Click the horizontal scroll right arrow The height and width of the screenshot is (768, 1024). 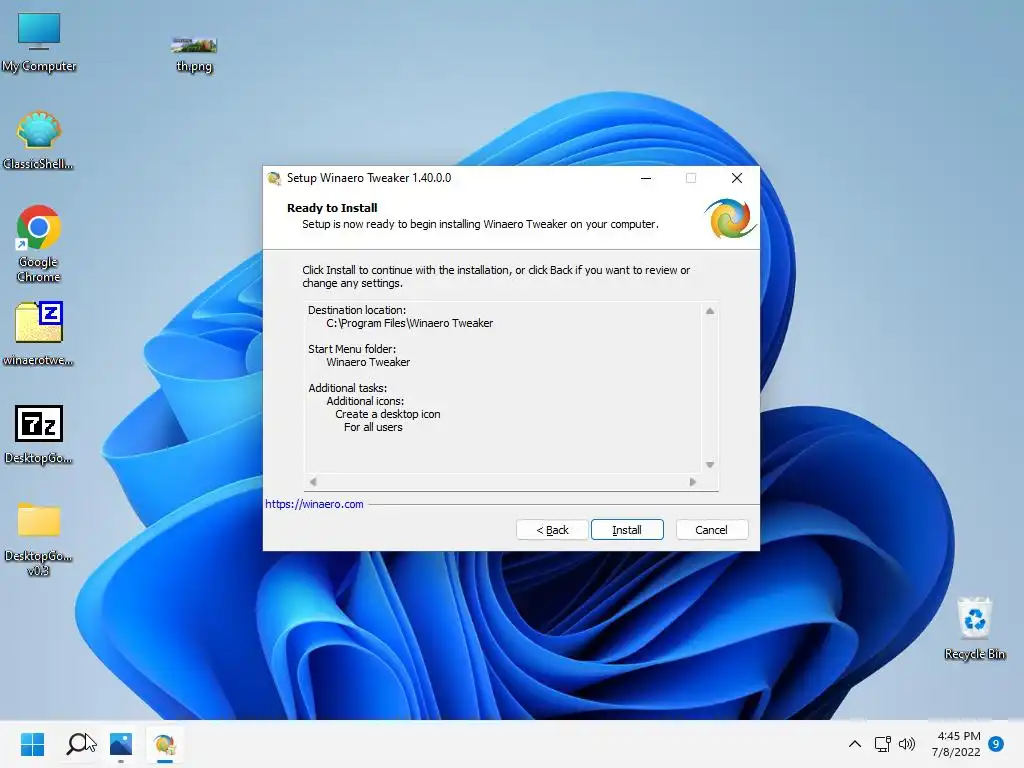693,482
